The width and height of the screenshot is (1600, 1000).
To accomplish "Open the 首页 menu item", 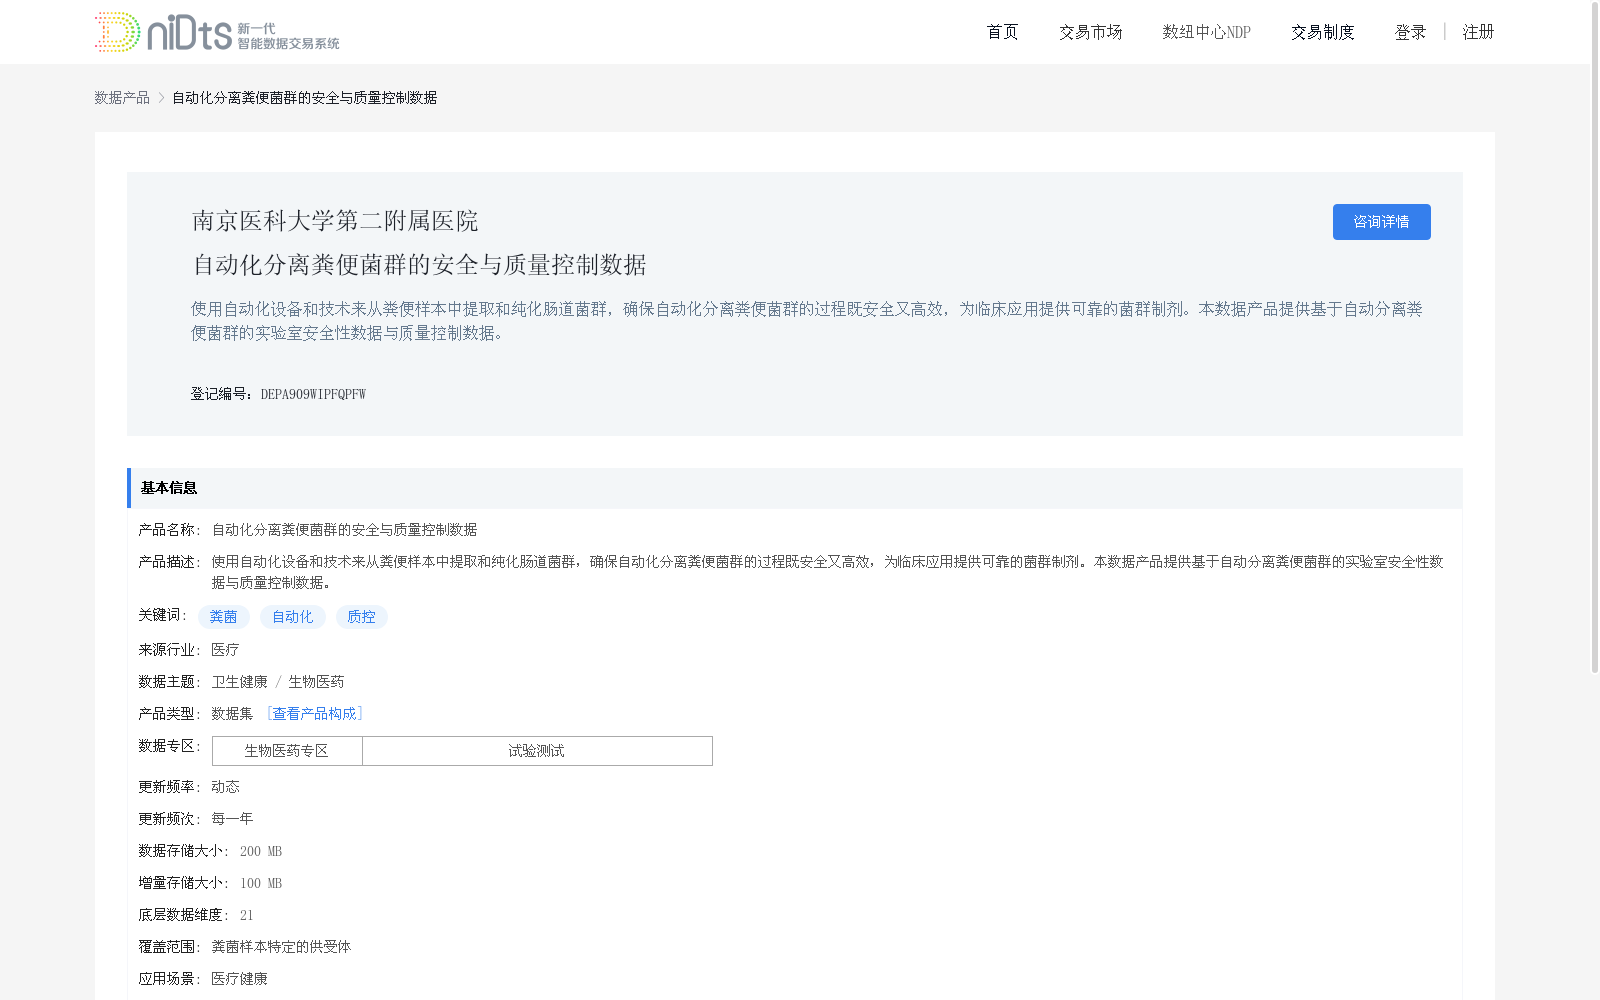I will pos(1002,32).
